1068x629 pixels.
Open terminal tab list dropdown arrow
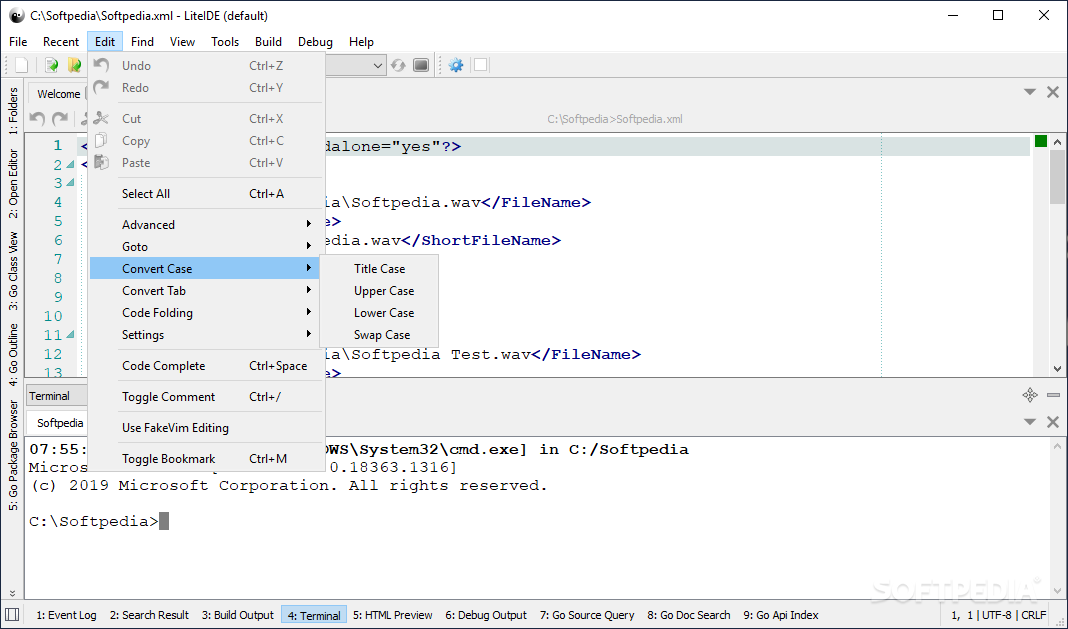(1030, 422)
